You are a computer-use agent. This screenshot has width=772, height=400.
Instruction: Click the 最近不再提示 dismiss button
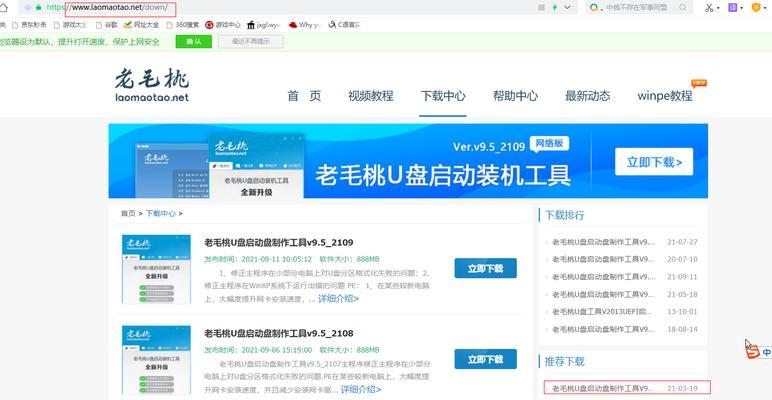click(251, 42)
